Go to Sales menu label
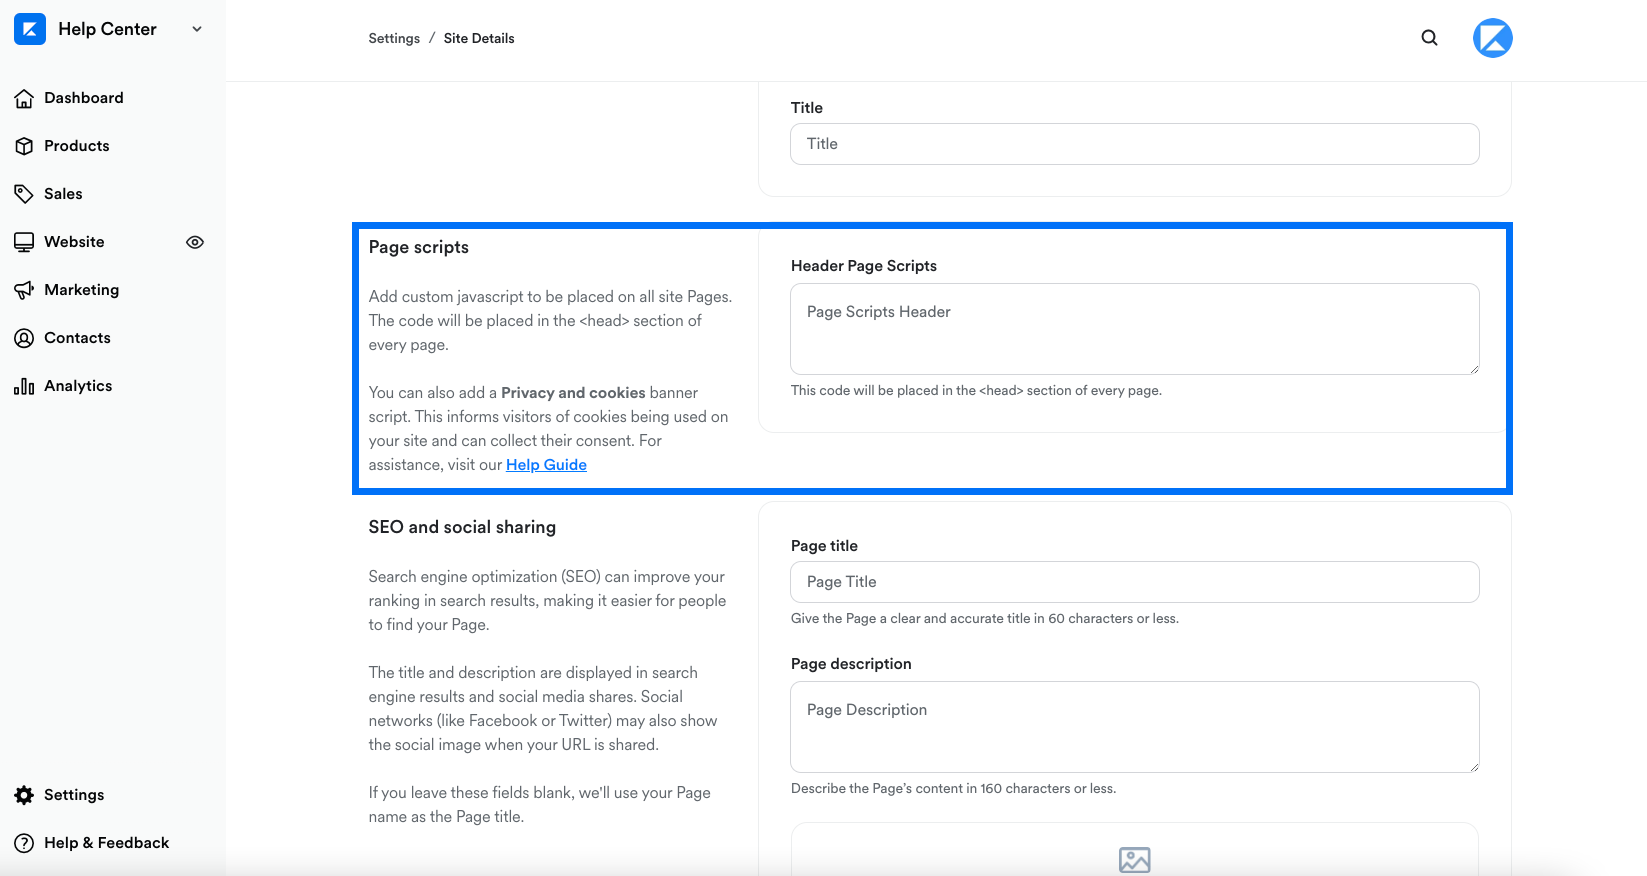Screen dimensions: 1647x876 pyautogui.click(x=63, y=194)
